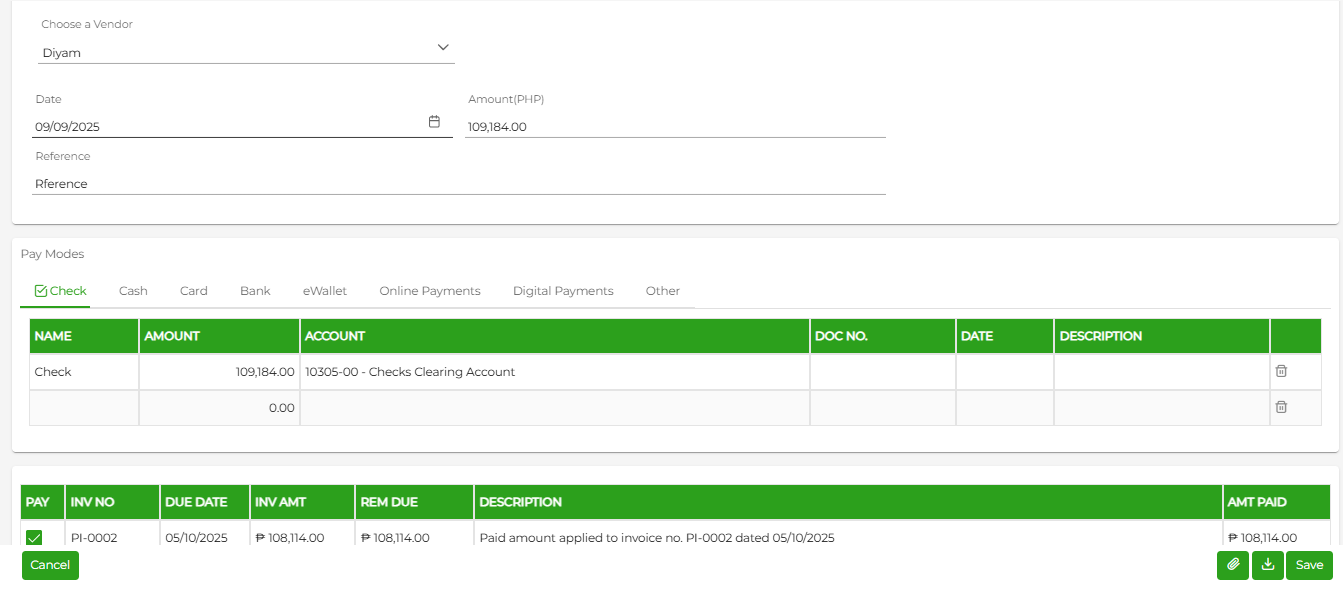Open the account cell 10305-00 Checks Clearing Account
The width and height of the screenshot is (1343, 591).
[x=555, y=372]
